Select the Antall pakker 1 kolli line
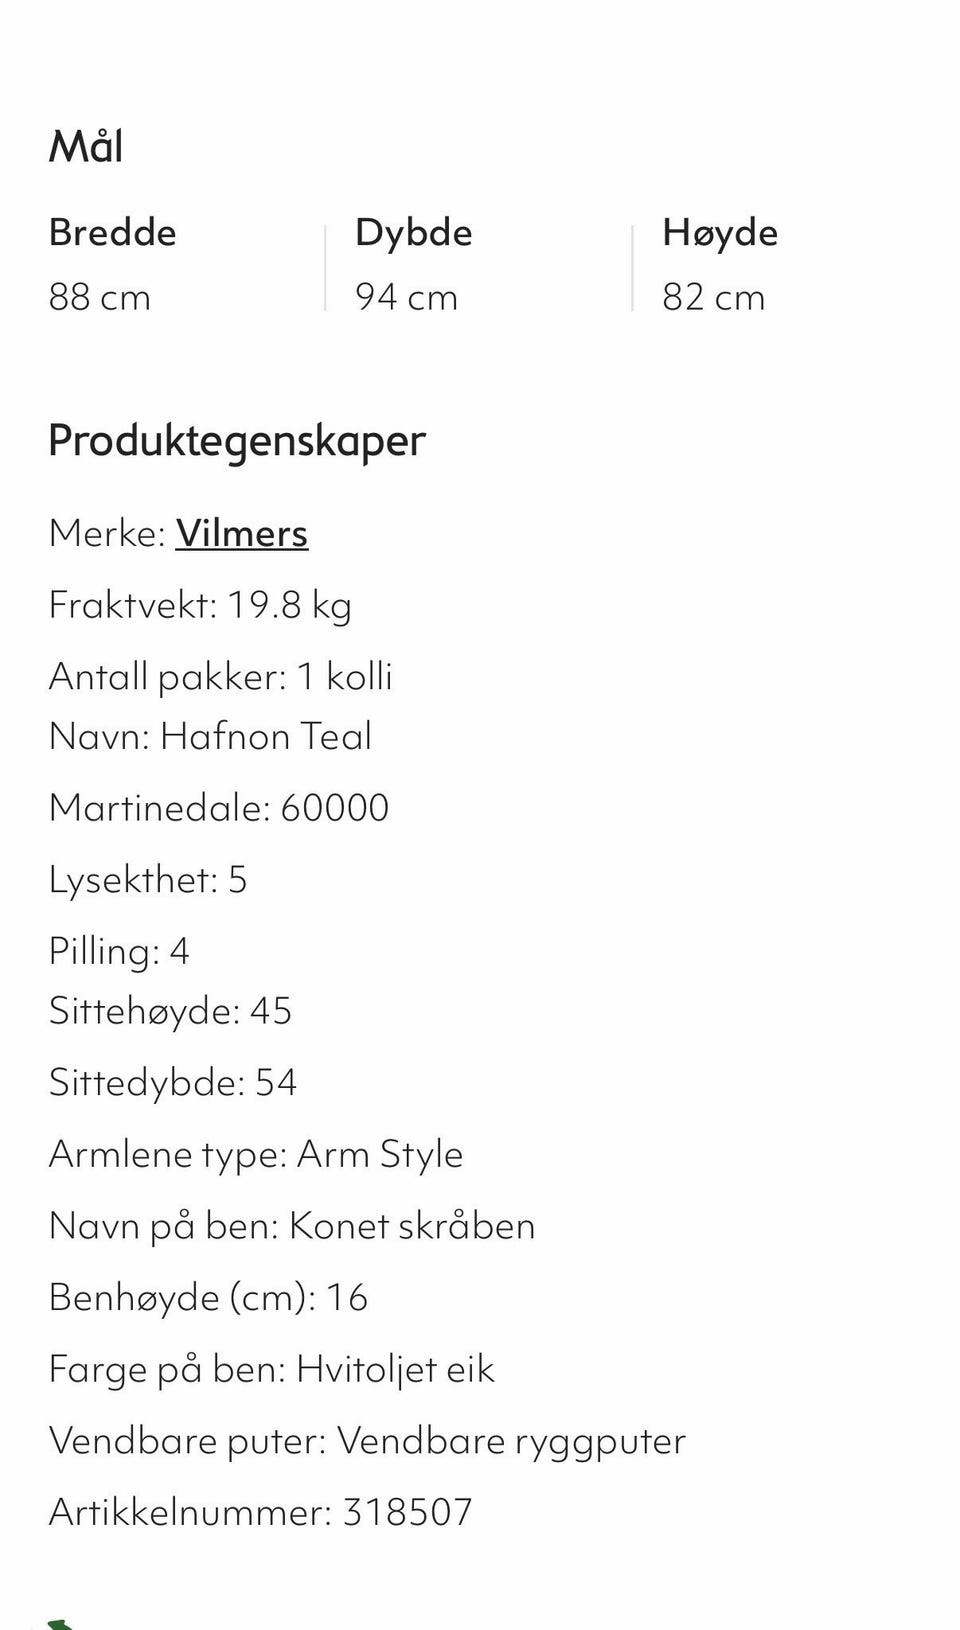The image size is (960, 1630). (220, 677)
